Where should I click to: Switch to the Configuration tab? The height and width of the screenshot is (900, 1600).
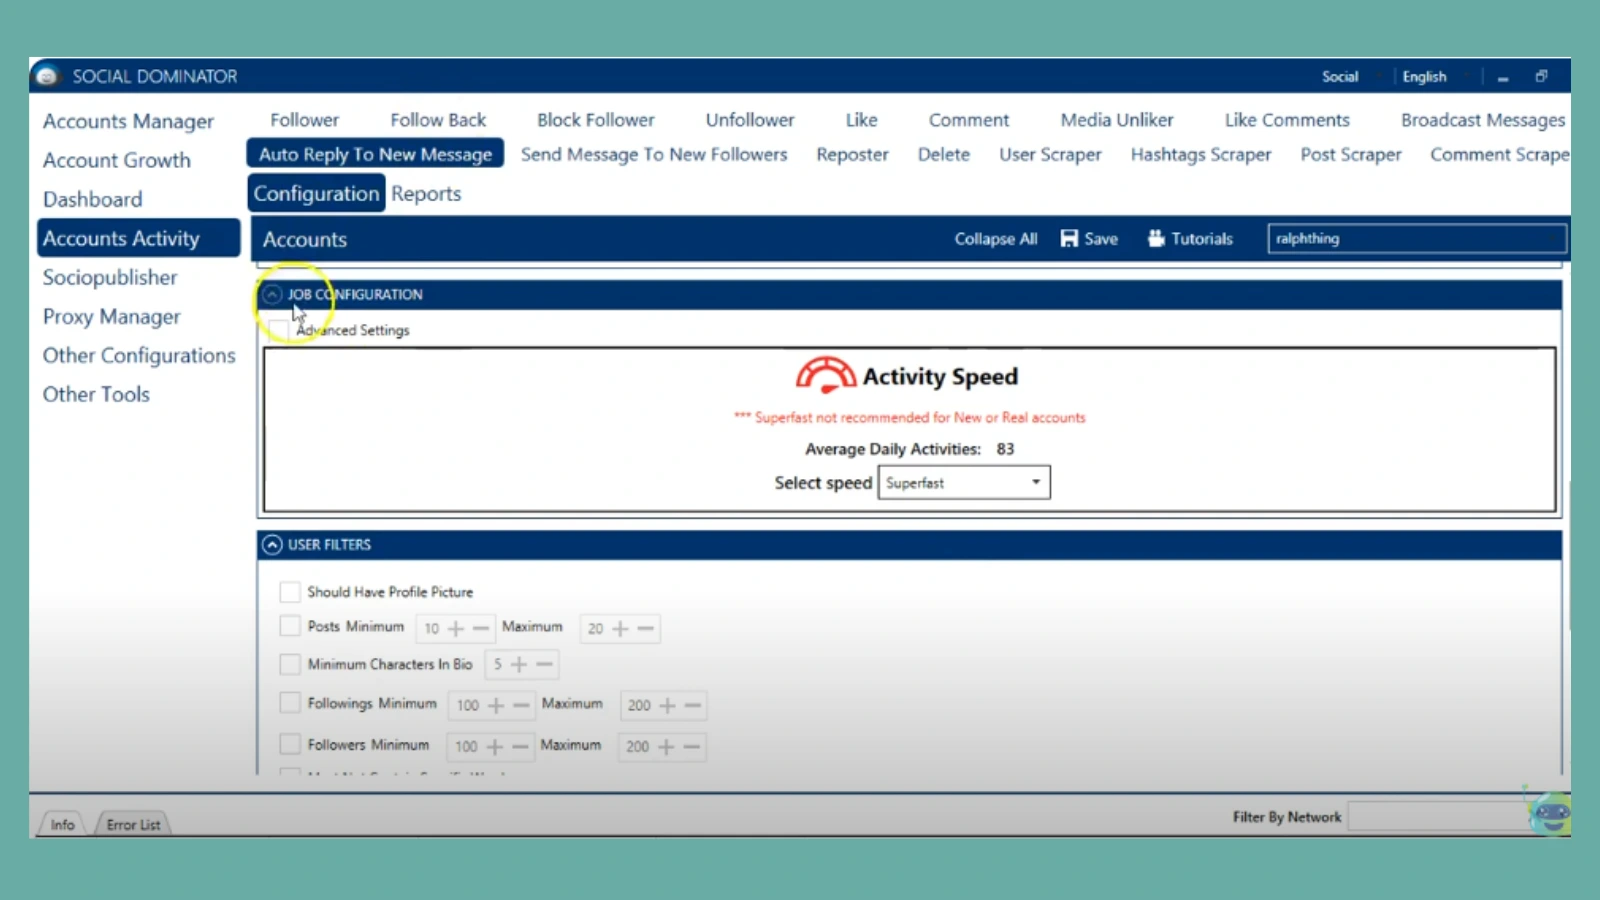(316, 193)
